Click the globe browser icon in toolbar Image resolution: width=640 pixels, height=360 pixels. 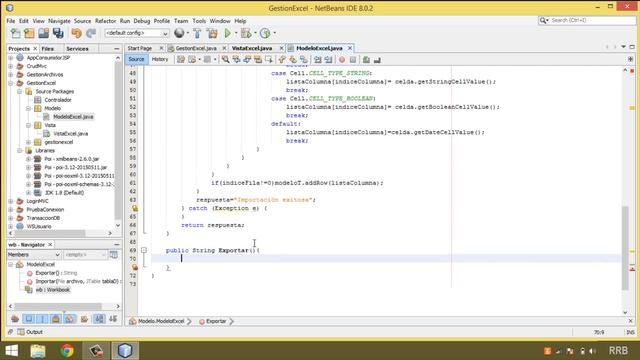(179, 33)
